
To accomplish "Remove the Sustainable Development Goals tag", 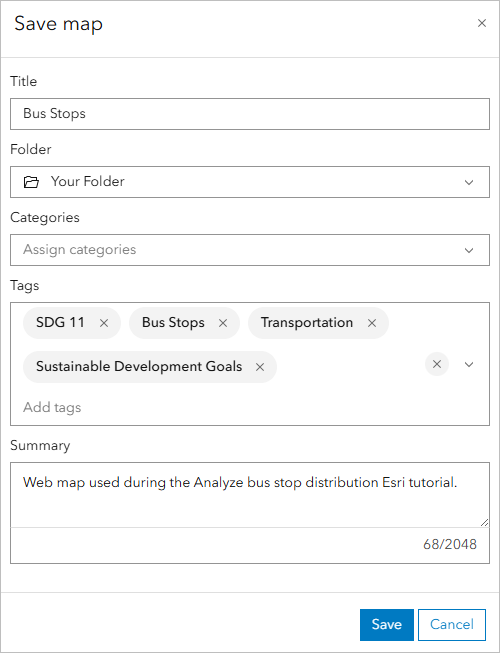I will [x=260, y=367].
